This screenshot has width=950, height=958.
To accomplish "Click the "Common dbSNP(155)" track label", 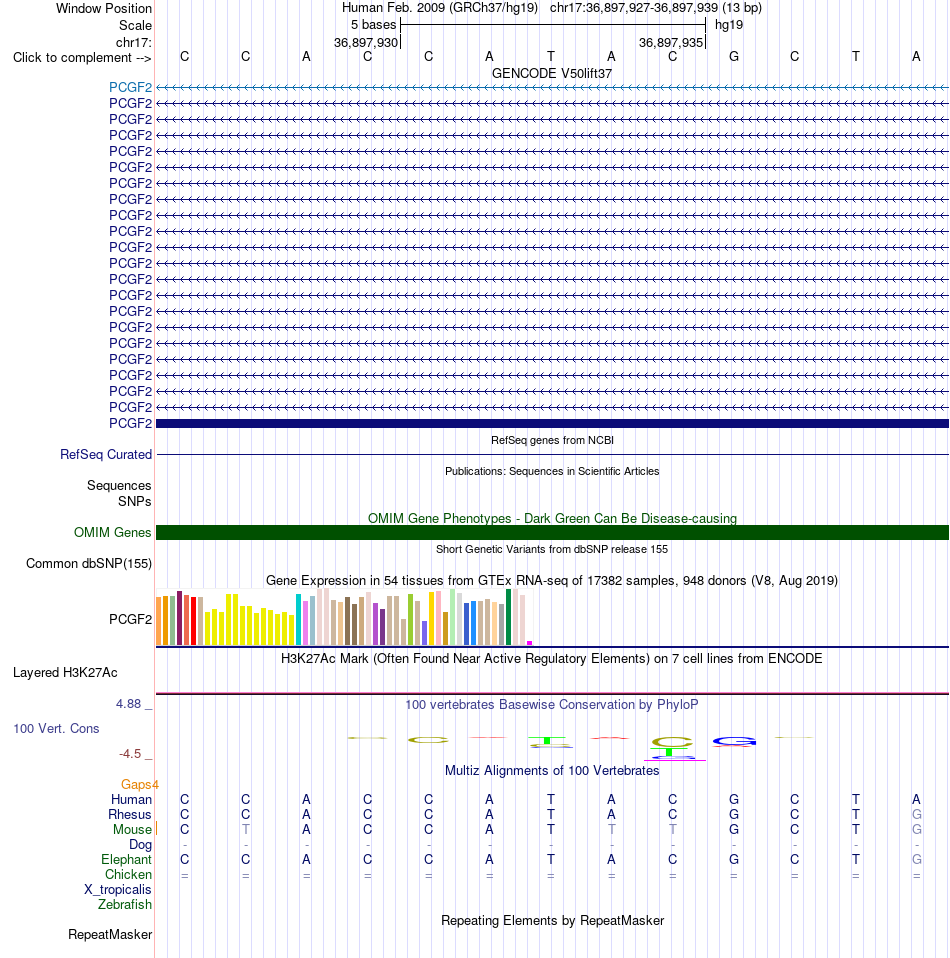I will click(x=89, y=563).
